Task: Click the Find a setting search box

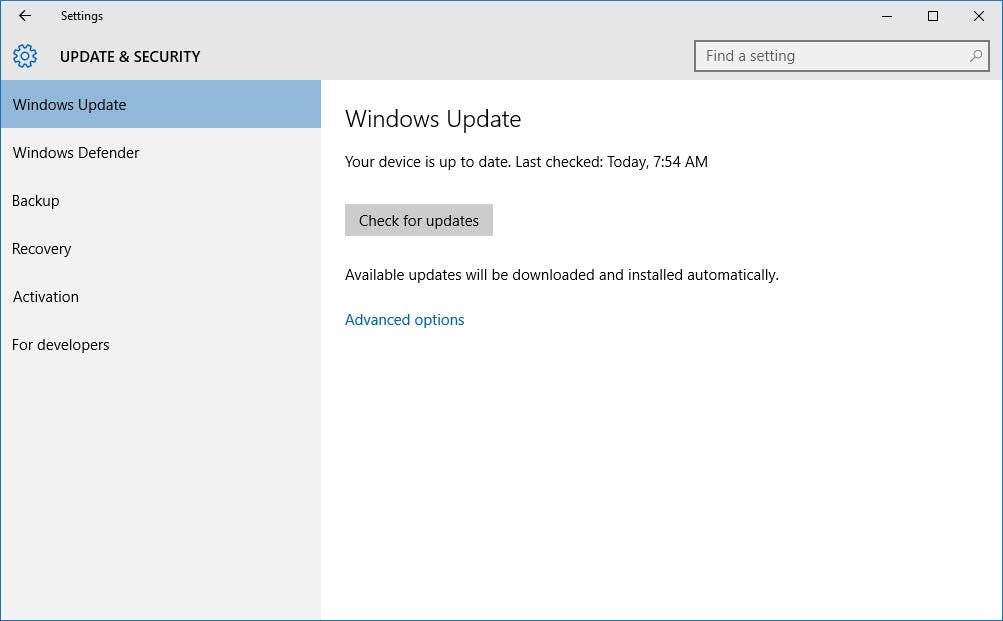Action: (x=820, y=56)
